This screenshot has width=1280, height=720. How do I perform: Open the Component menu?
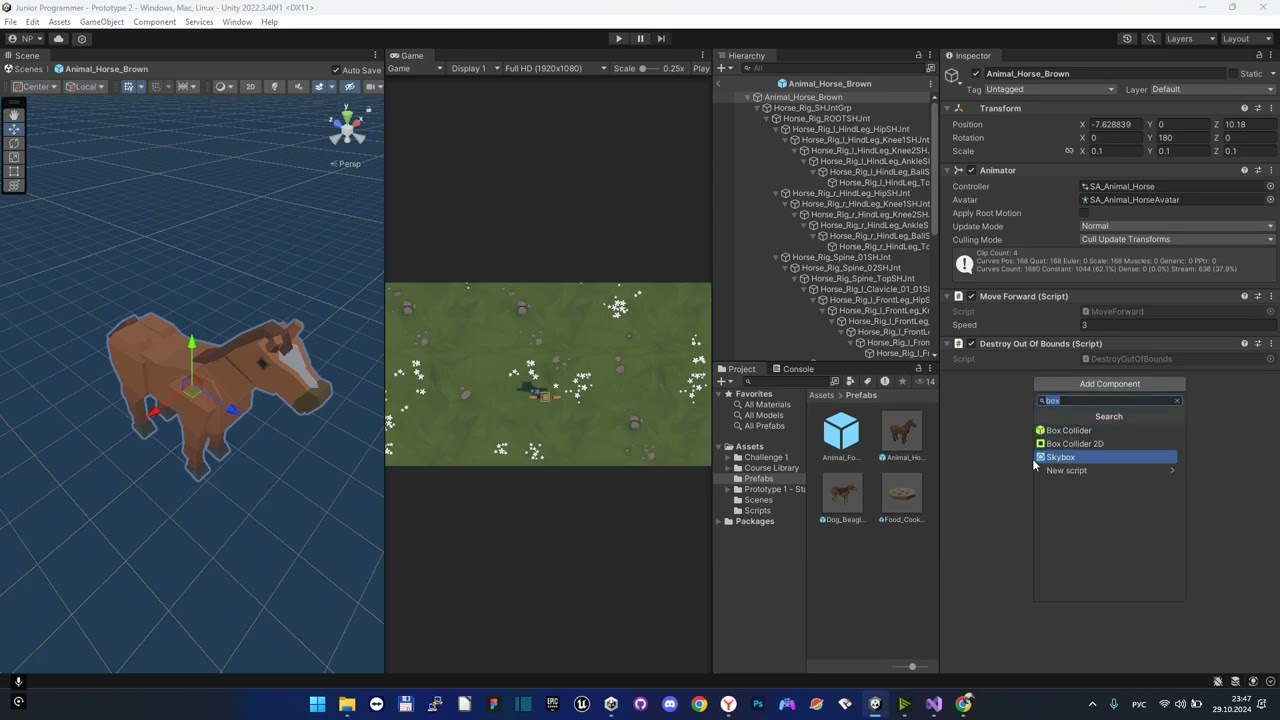[x=154, y=22]
